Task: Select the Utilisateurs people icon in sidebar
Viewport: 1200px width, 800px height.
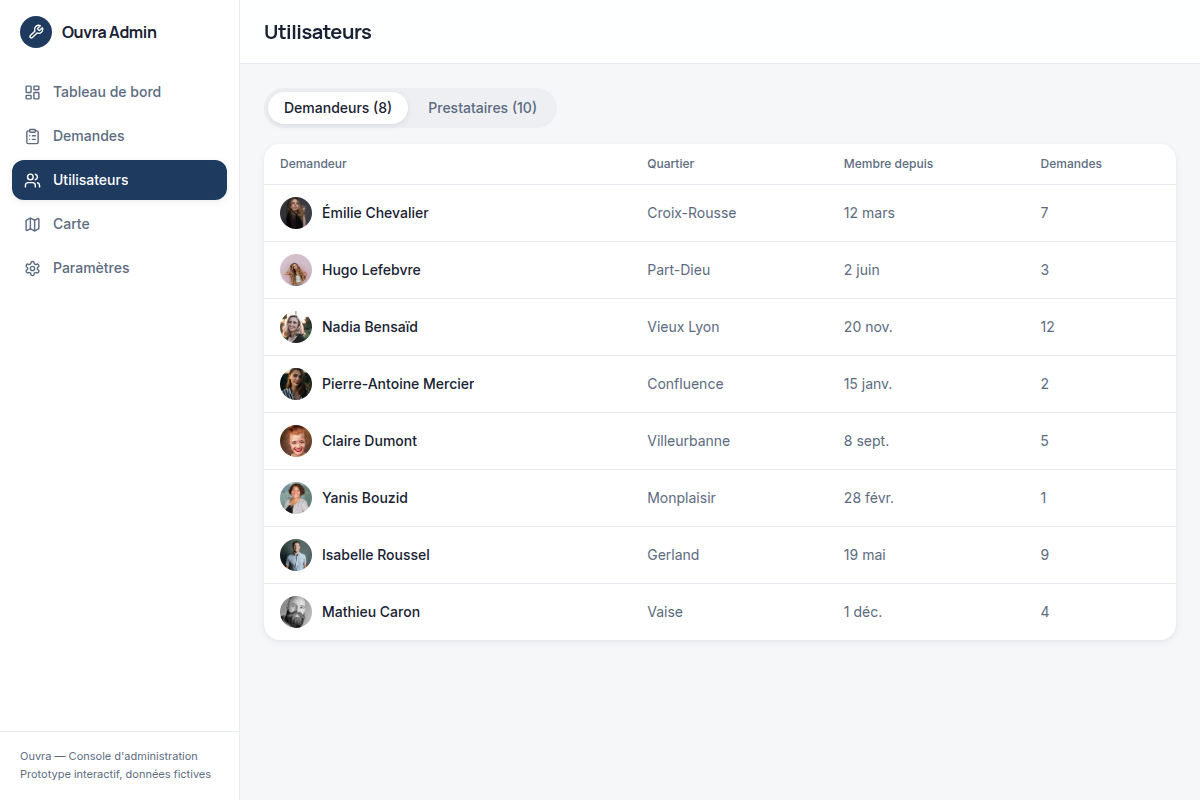Action: (32, 180)
